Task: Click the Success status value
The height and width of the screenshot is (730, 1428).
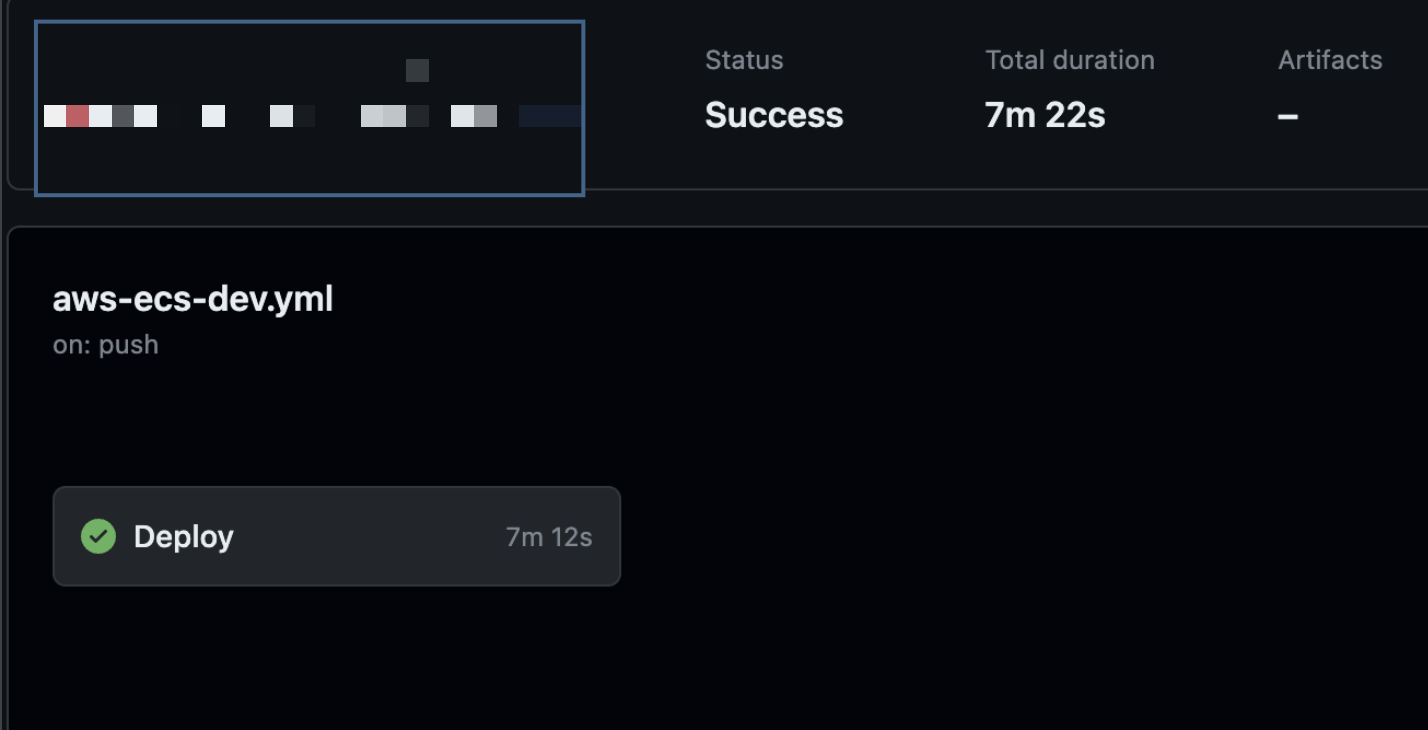Action: (x=773, y=115)
